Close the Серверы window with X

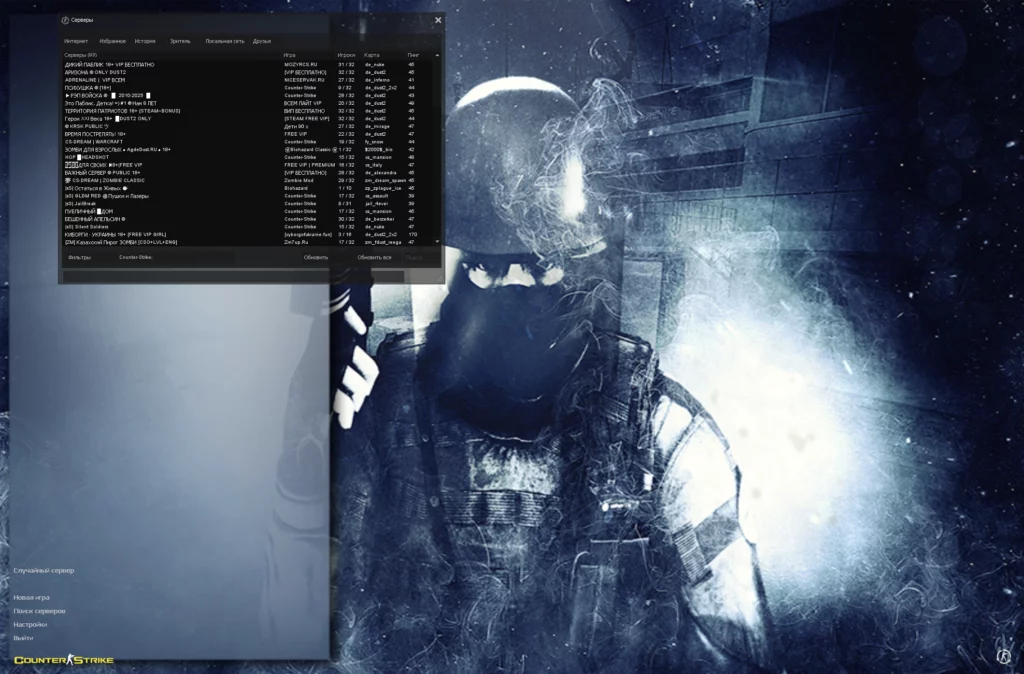click(x=437, y=19)
